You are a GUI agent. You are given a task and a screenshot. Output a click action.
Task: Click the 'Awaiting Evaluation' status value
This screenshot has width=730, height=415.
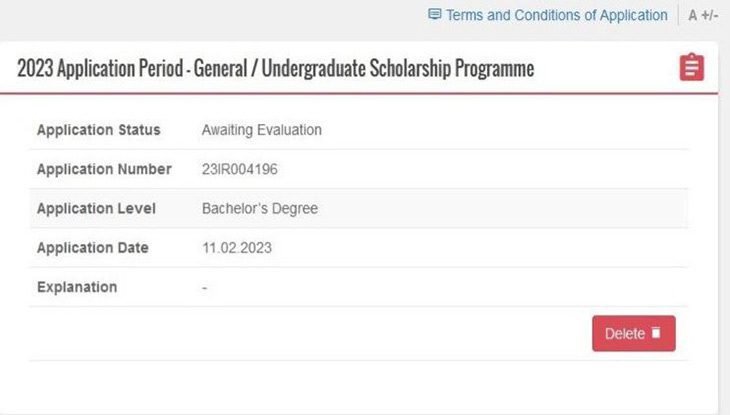261,130
